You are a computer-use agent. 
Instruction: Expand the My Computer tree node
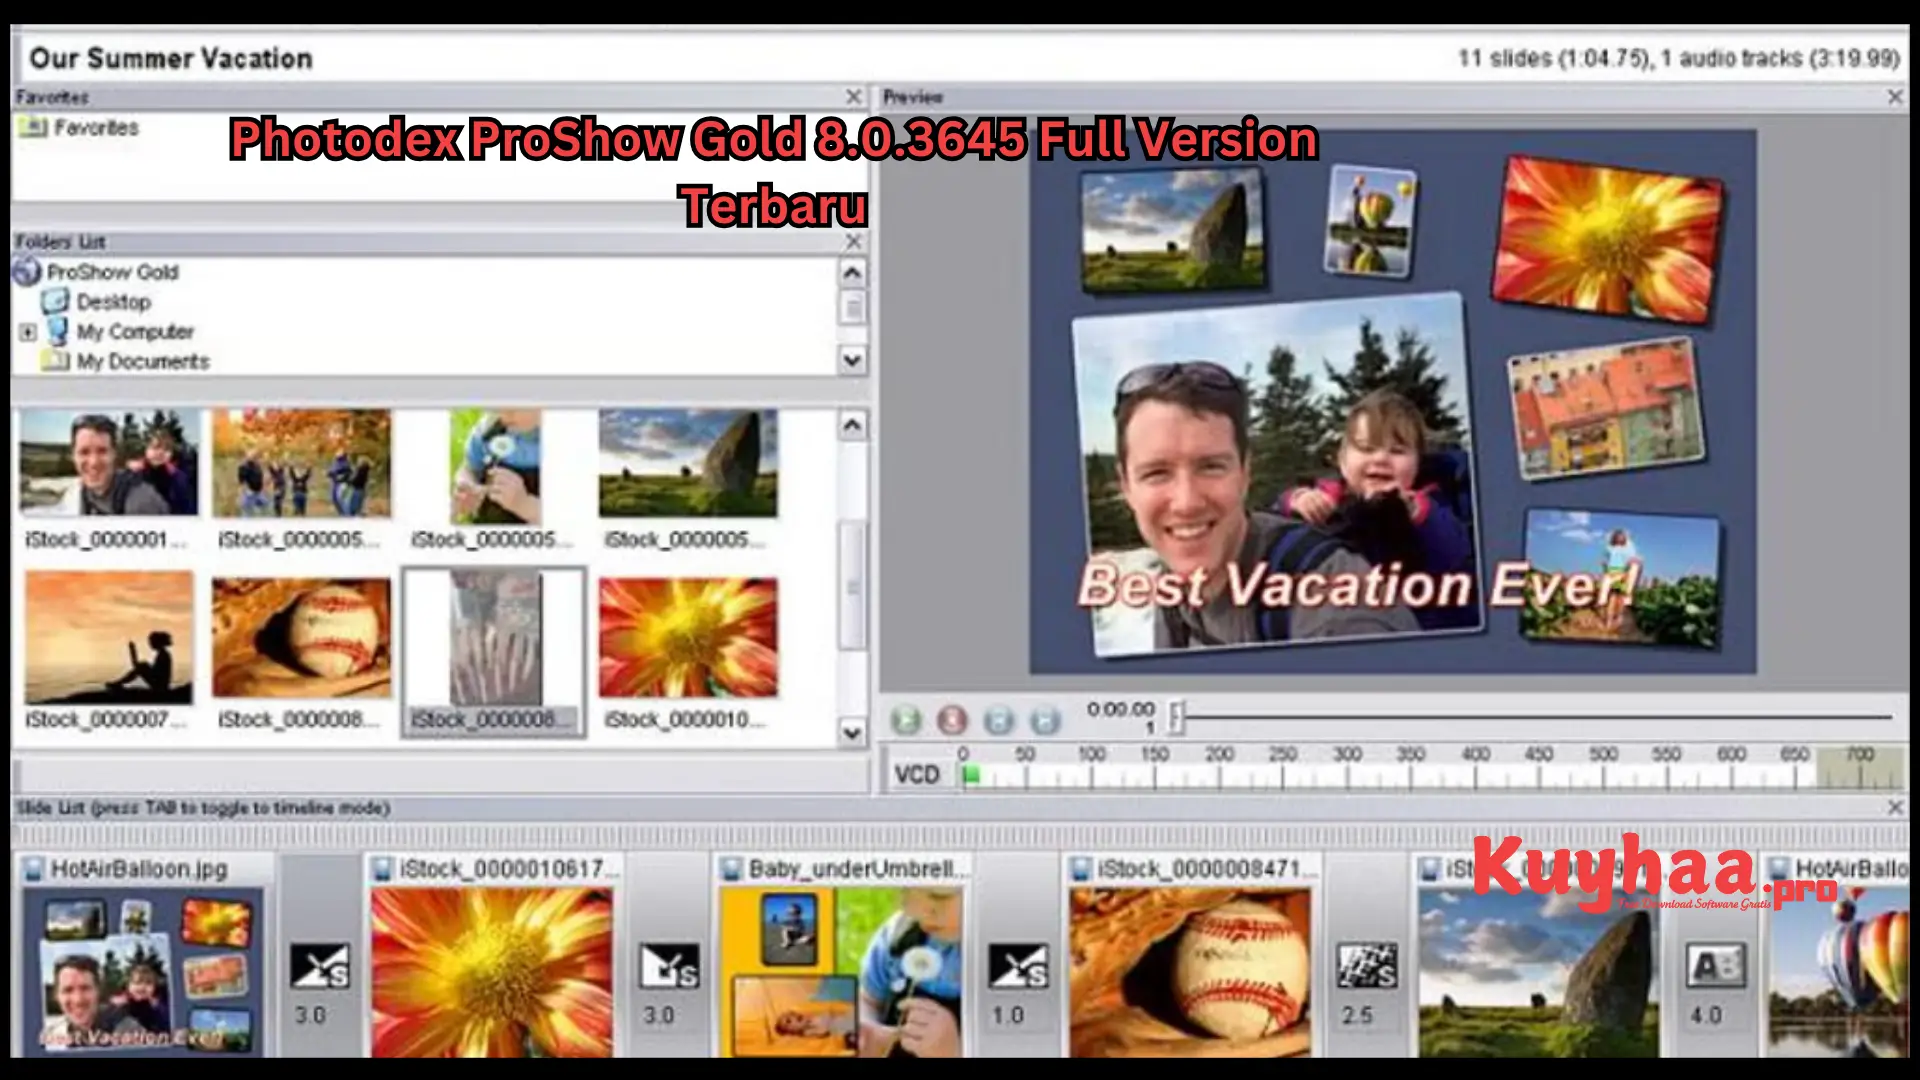coord(28,332)
